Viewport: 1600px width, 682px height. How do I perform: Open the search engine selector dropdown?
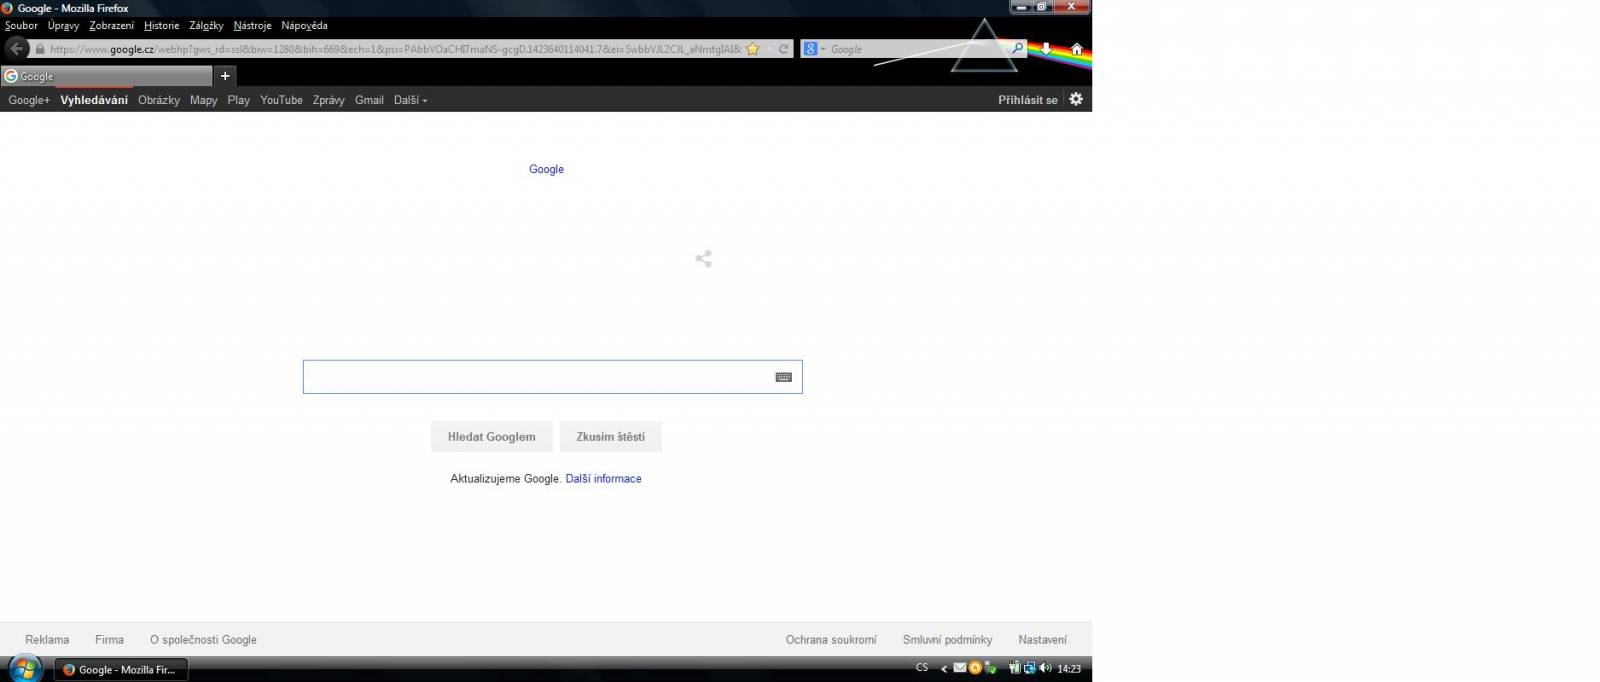click(814, 49)
